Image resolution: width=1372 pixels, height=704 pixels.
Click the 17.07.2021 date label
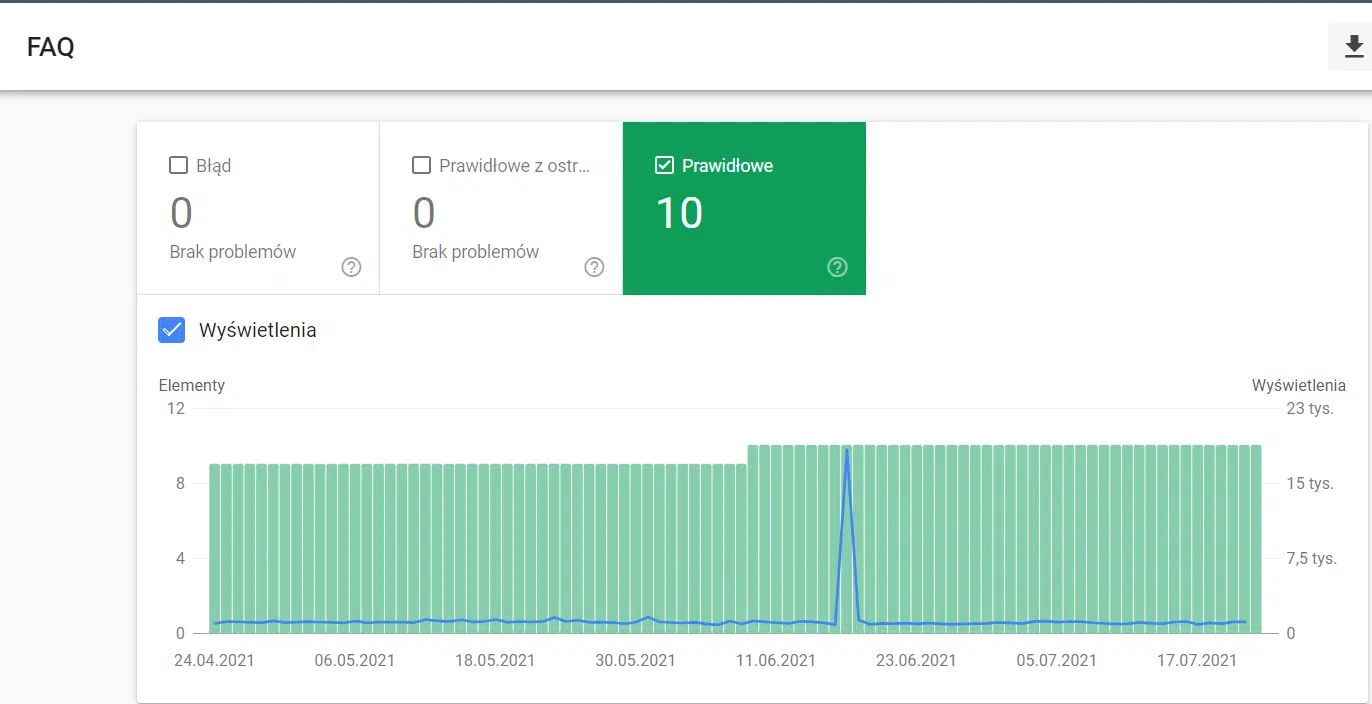point(1197,661)
